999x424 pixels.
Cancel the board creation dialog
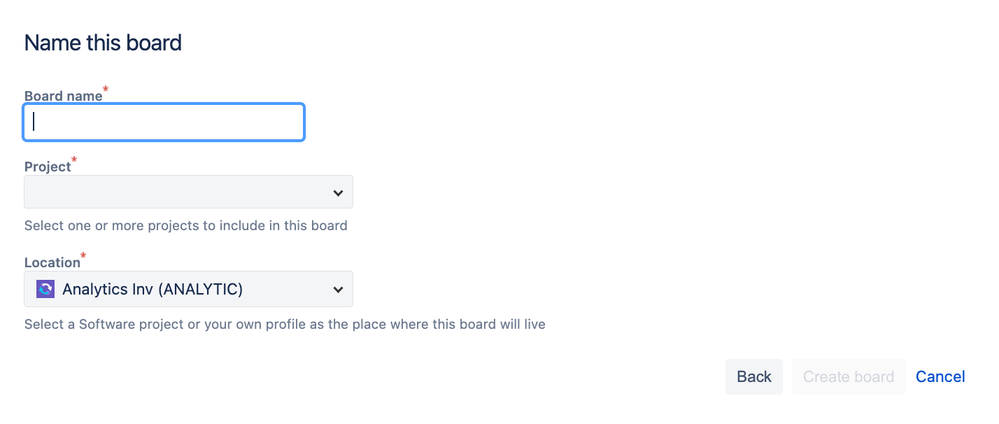940,377
